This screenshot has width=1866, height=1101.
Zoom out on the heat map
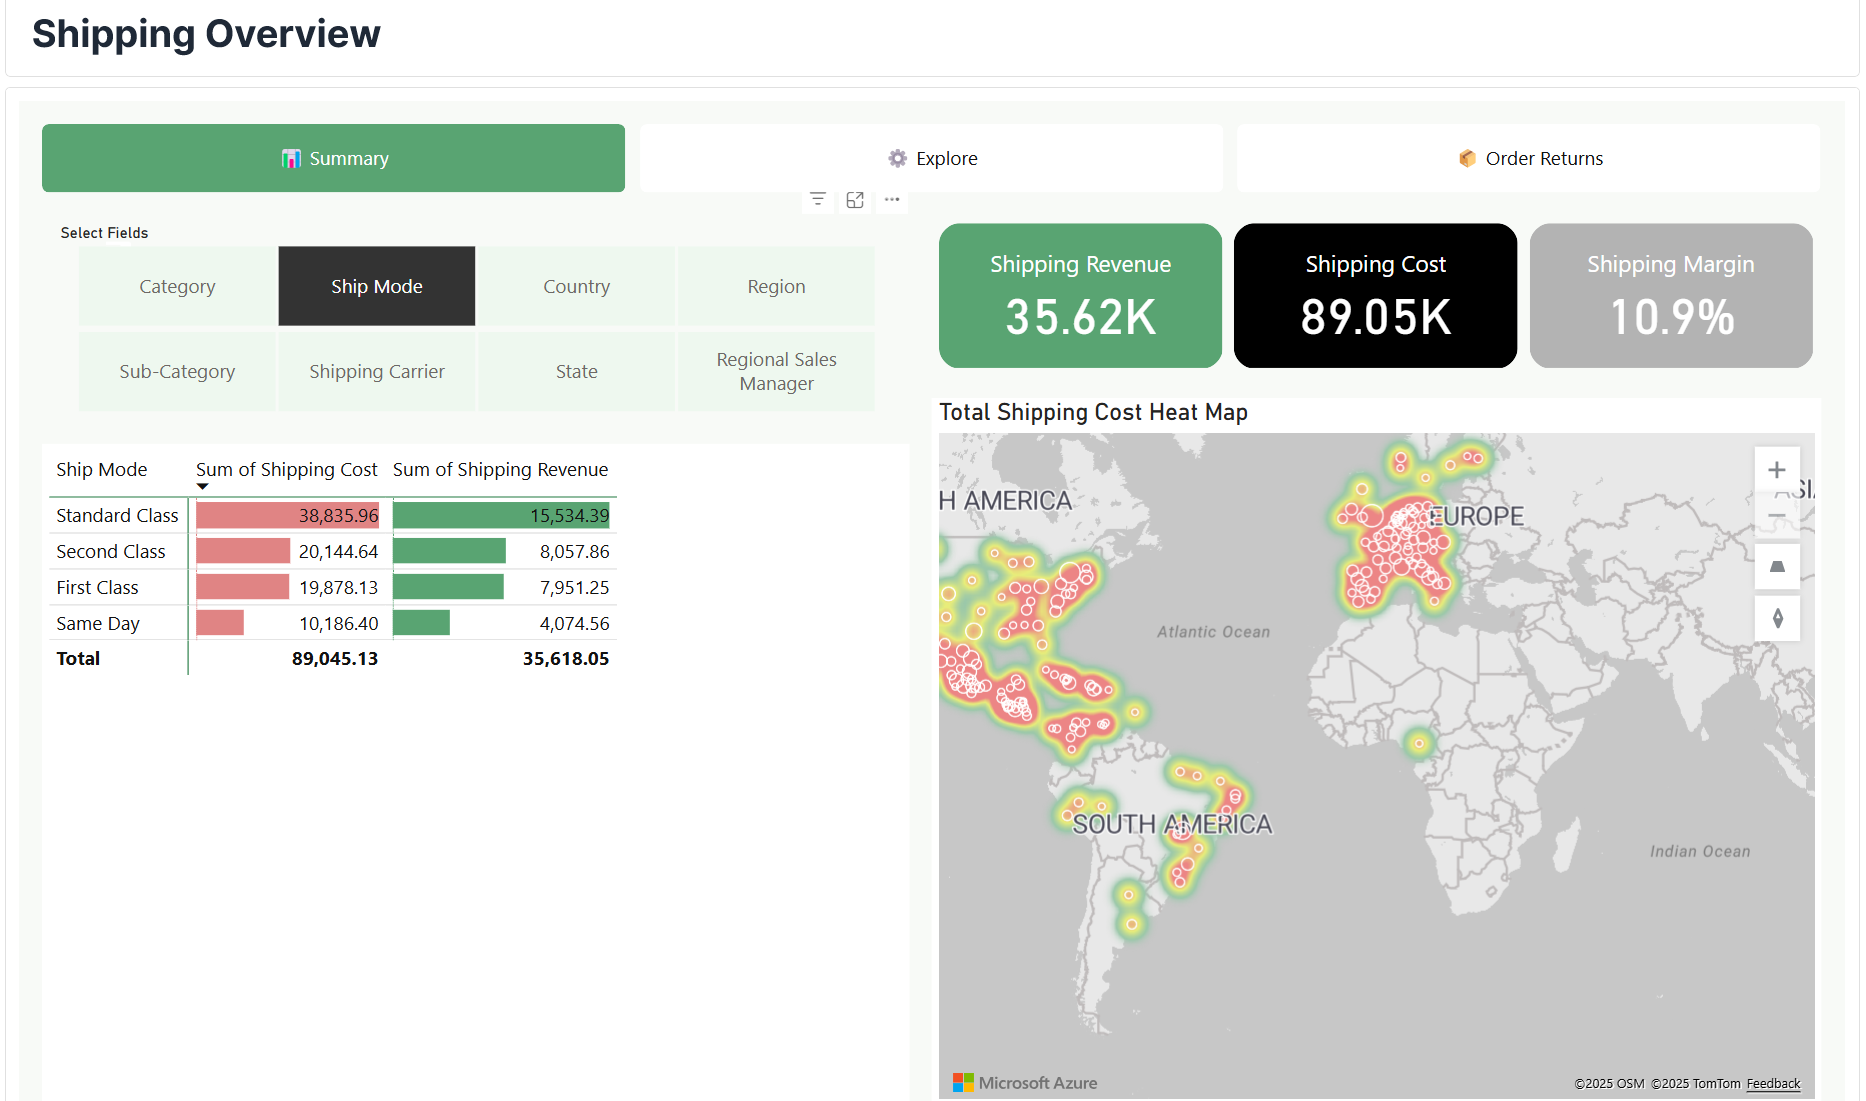(x=1777, y=516)
